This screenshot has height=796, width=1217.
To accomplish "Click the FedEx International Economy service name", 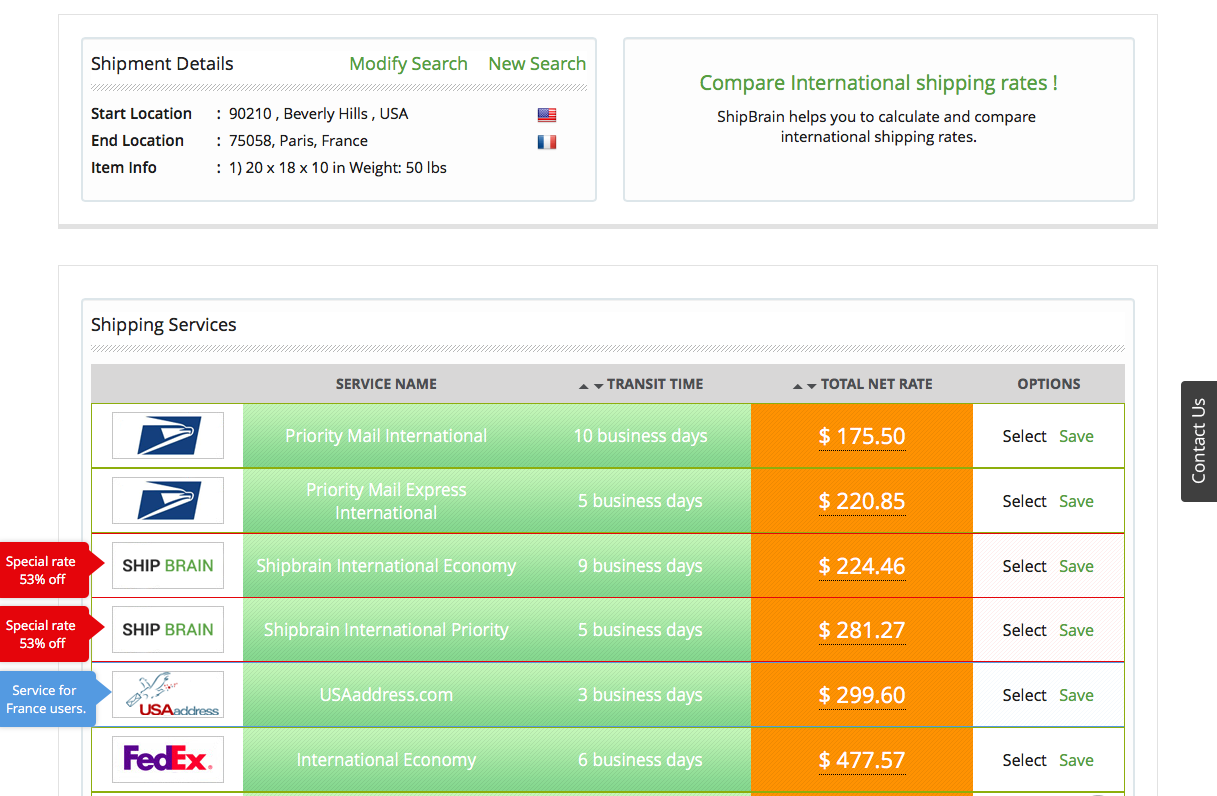I will pos(386,760).
